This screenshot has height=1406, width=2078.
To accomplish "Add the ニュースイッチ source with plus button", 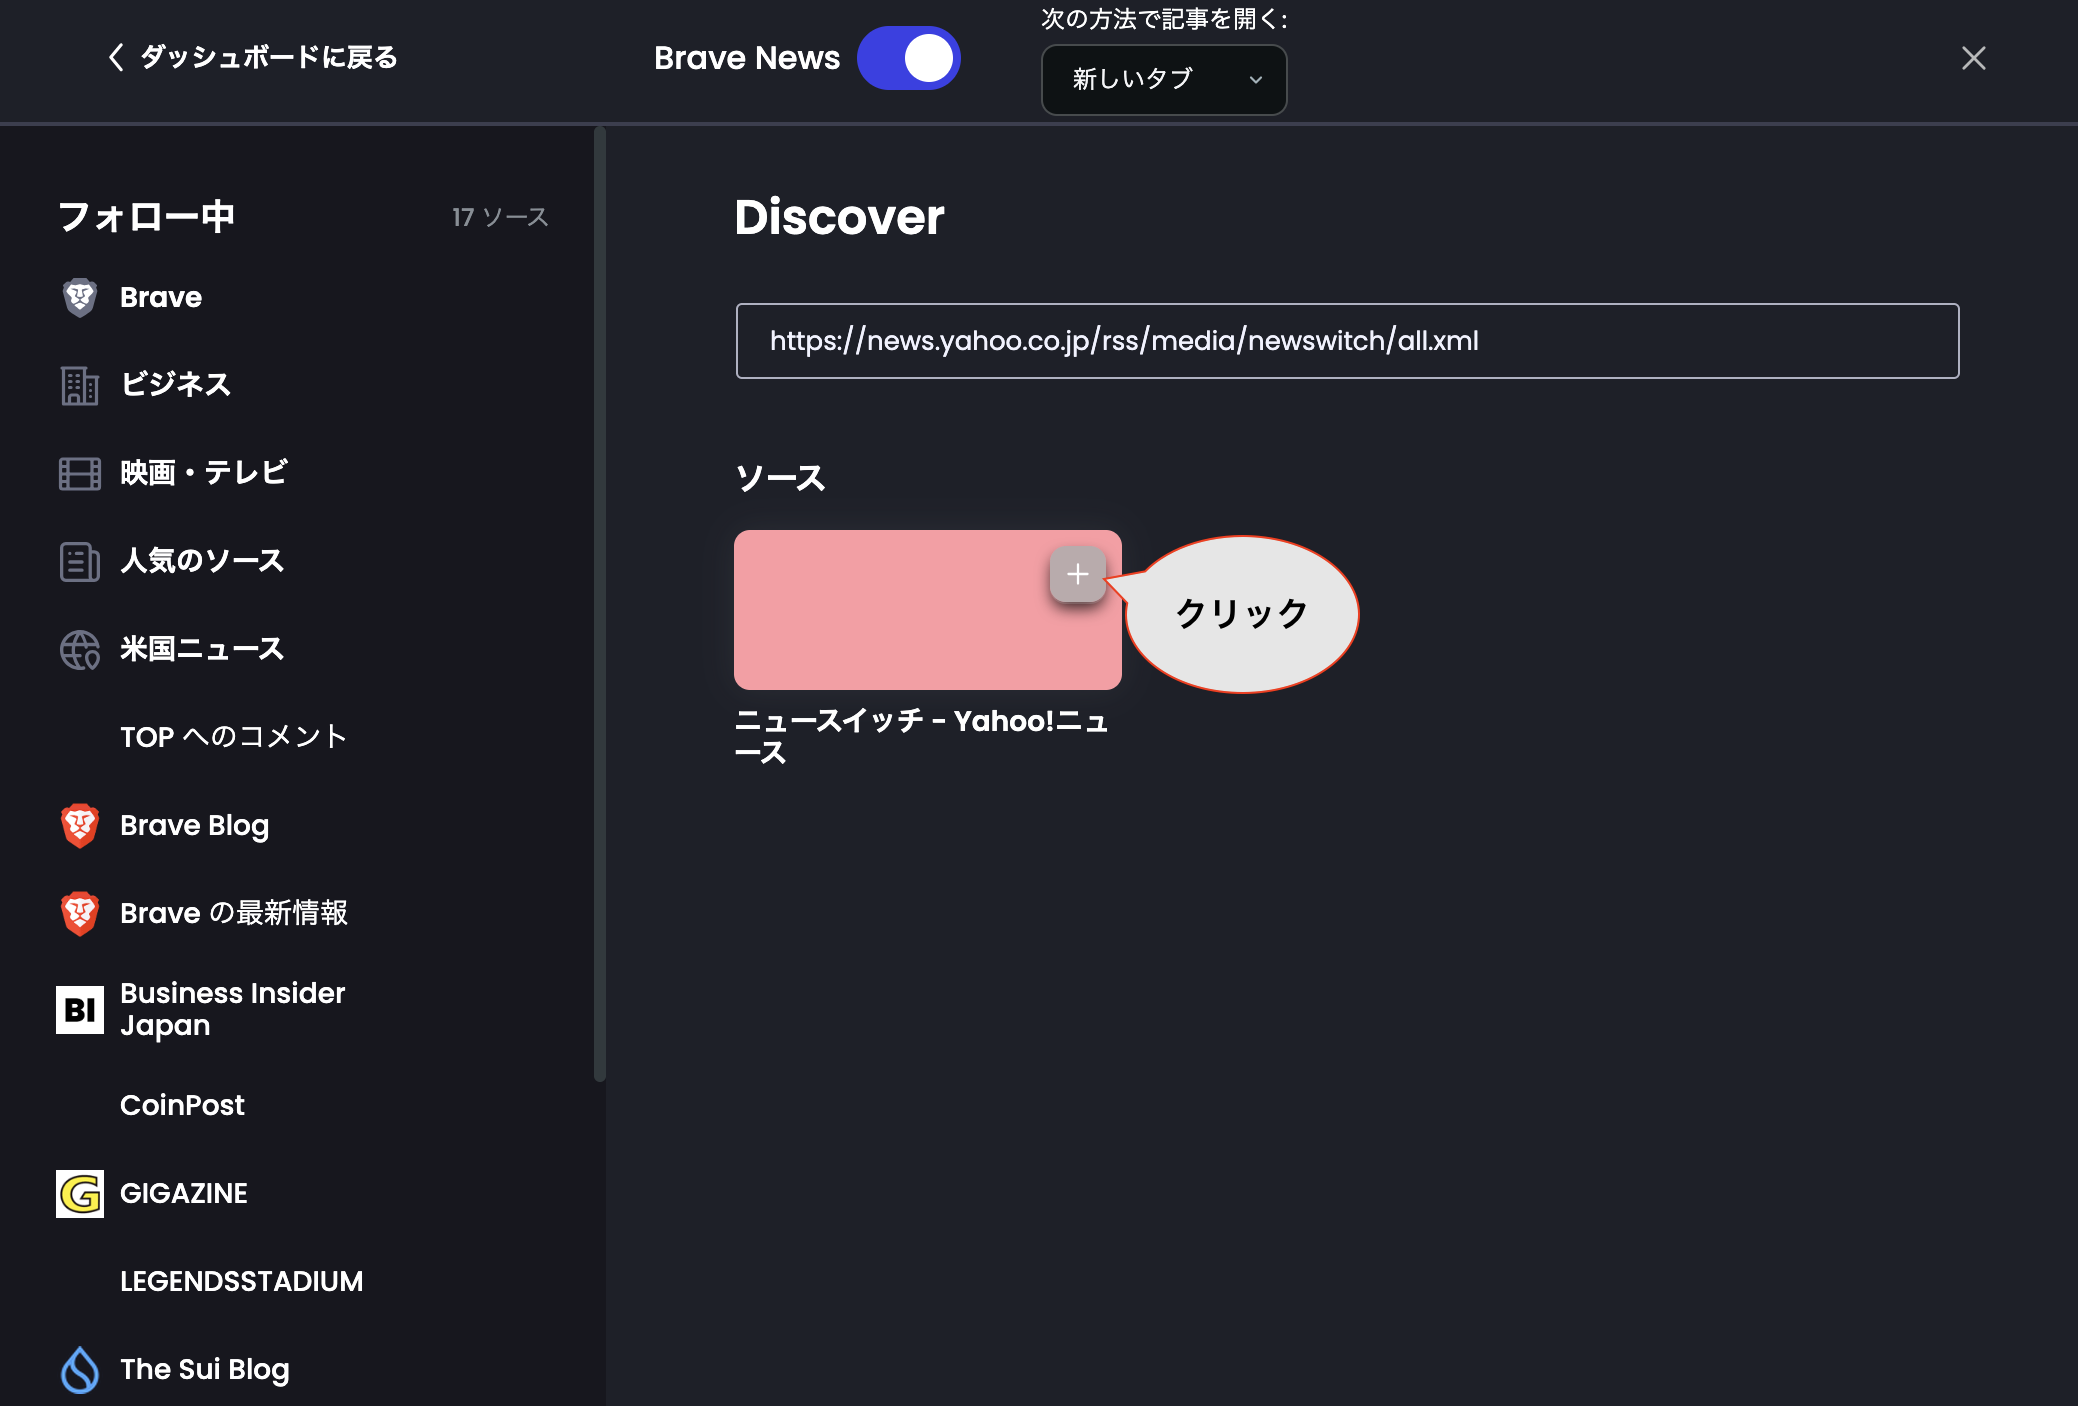I will pyautogui.click(x=1077, y=574).
